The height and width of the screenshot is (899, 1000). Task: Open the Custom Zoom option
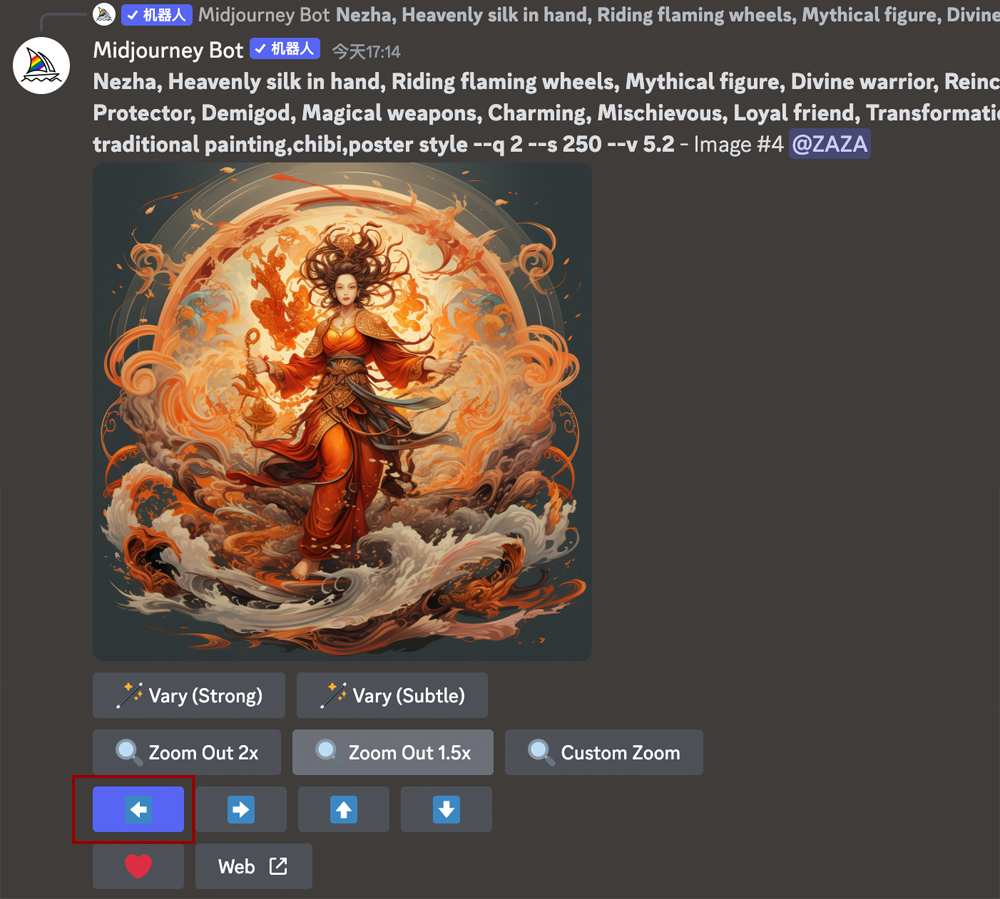[603, 752]
